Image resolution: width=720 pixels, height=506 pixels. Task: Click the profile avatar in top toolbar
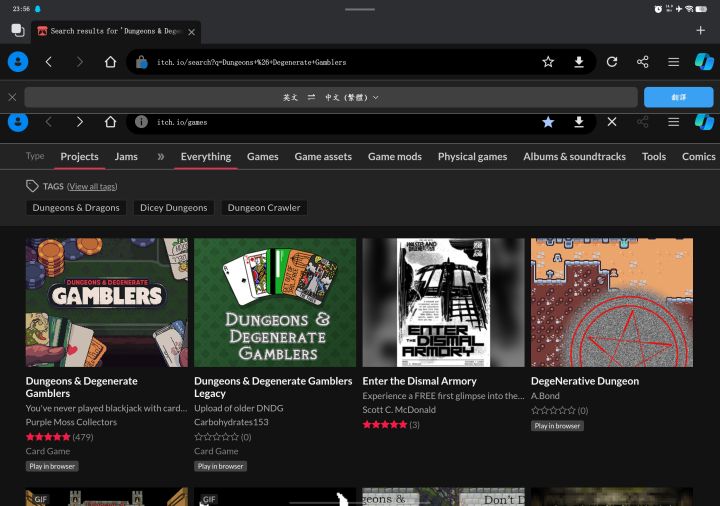click(18, 62)
